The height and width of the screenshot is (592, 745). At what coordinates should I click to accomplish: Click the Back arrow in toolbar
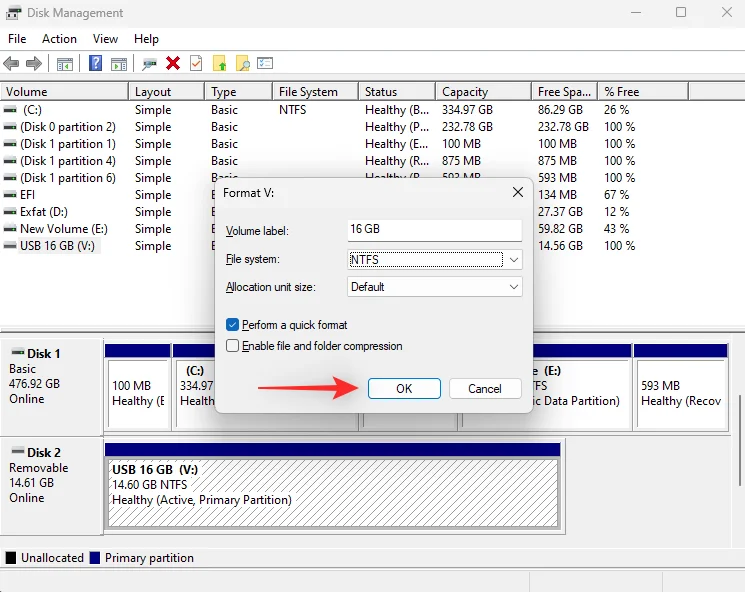pos(11,63)
